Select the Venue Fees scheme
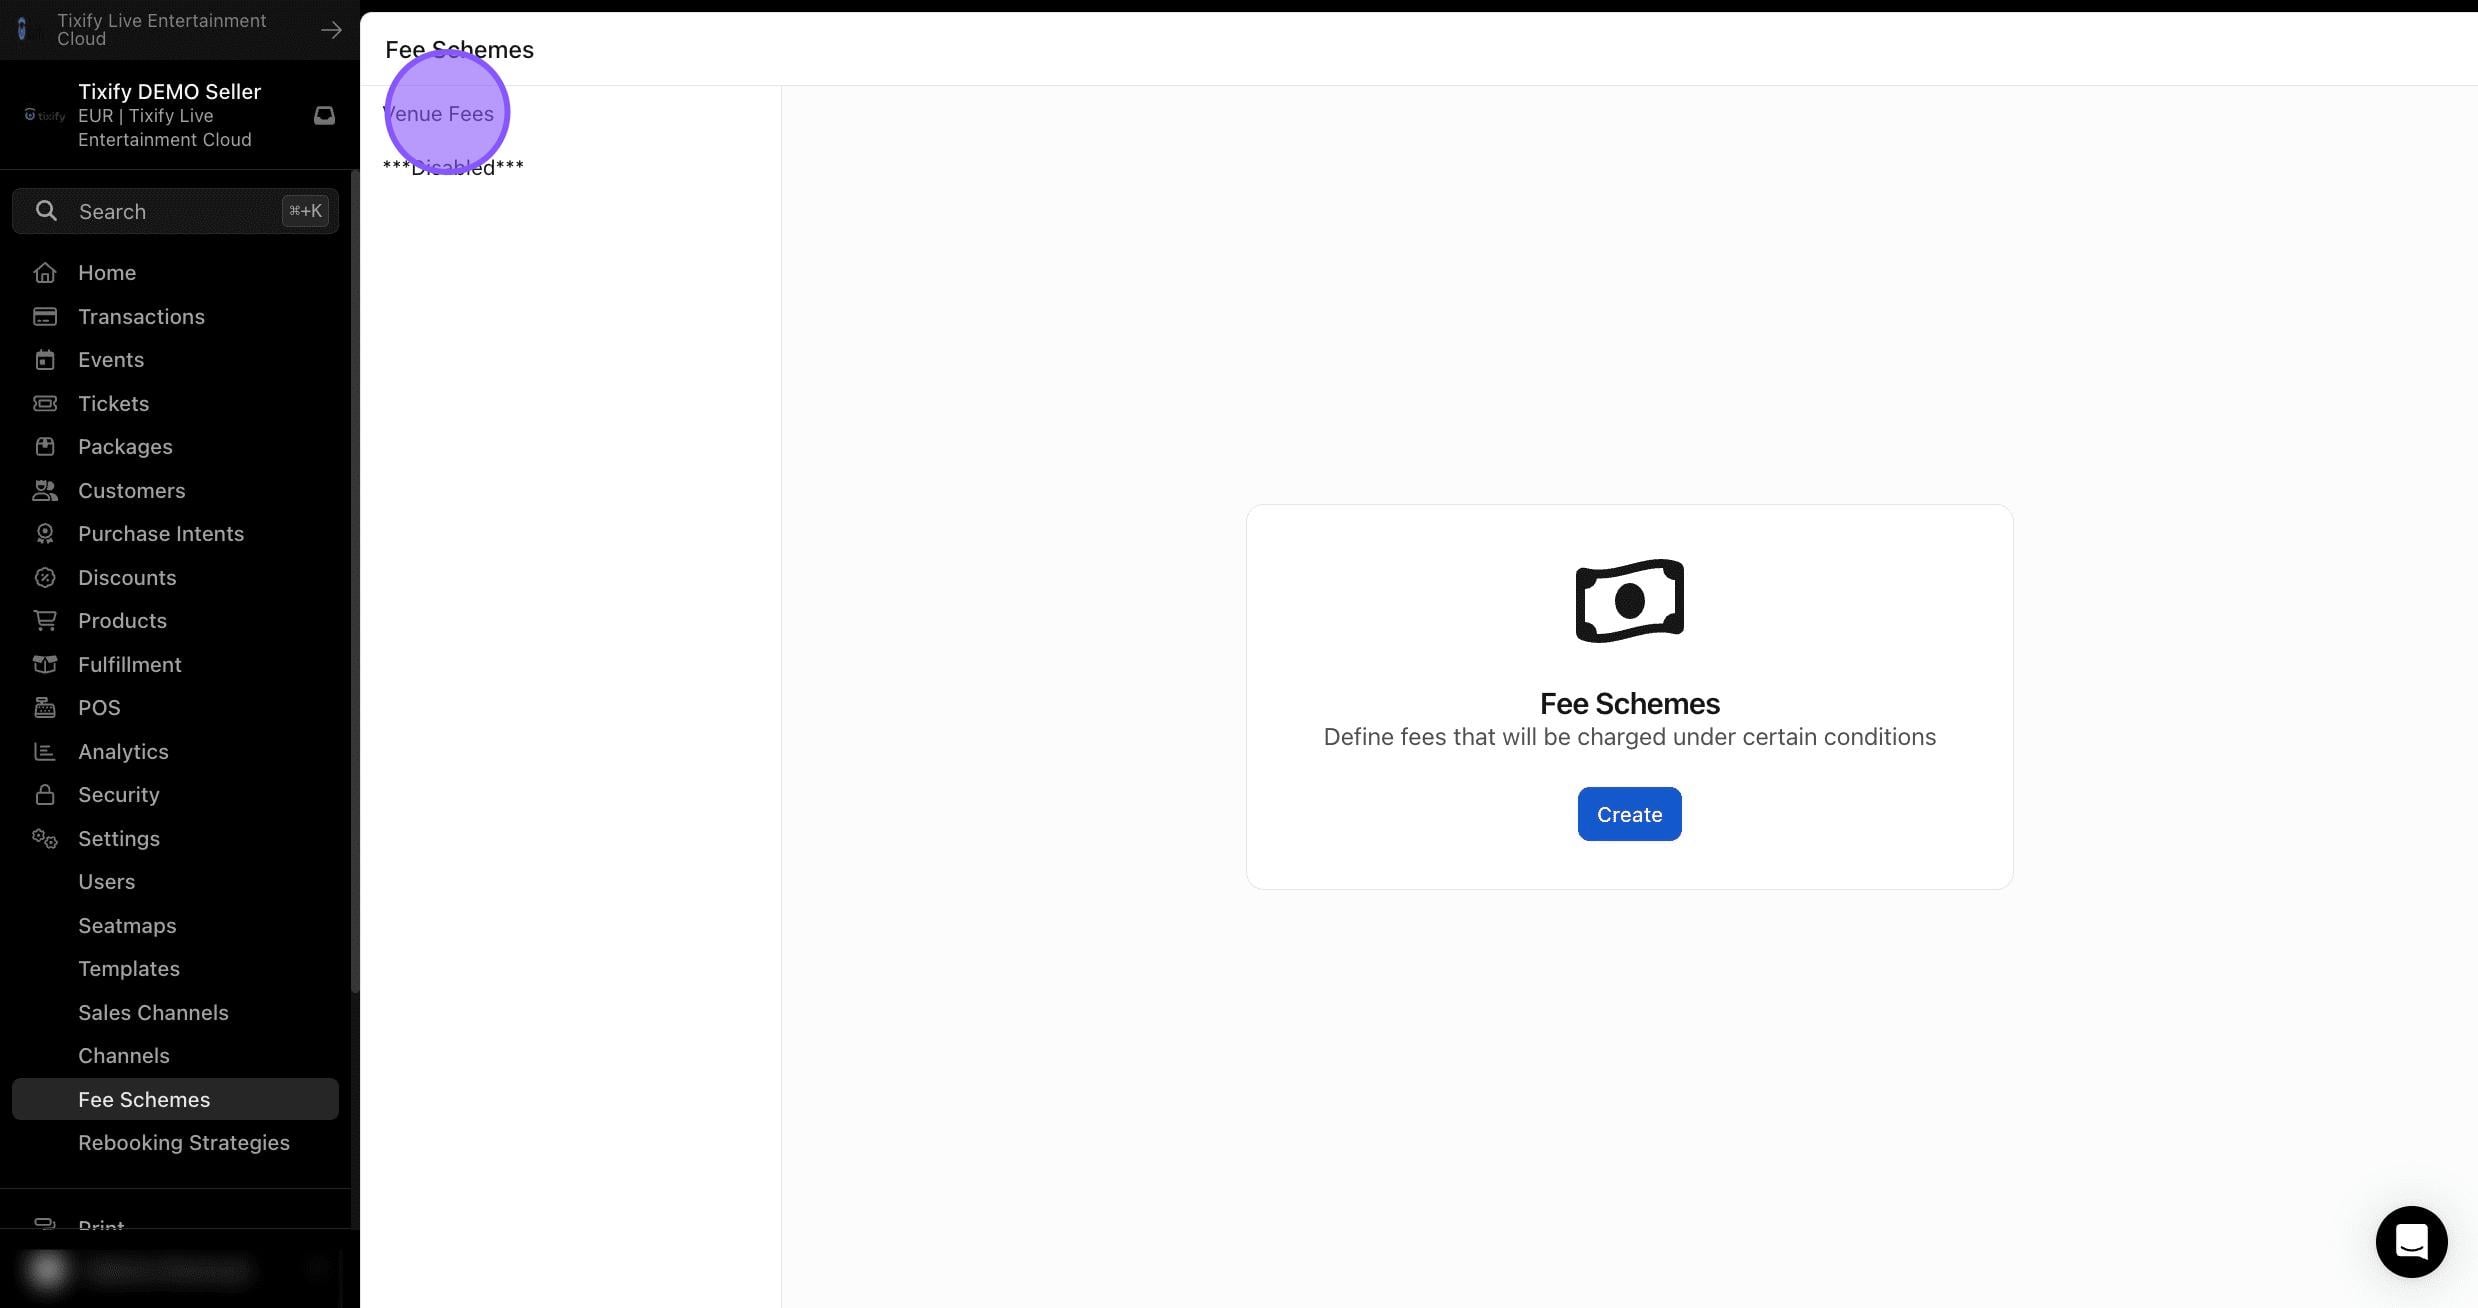The width and height of the screenshot is (2478, 1308). pyautogui.click(x=438, y=114)
